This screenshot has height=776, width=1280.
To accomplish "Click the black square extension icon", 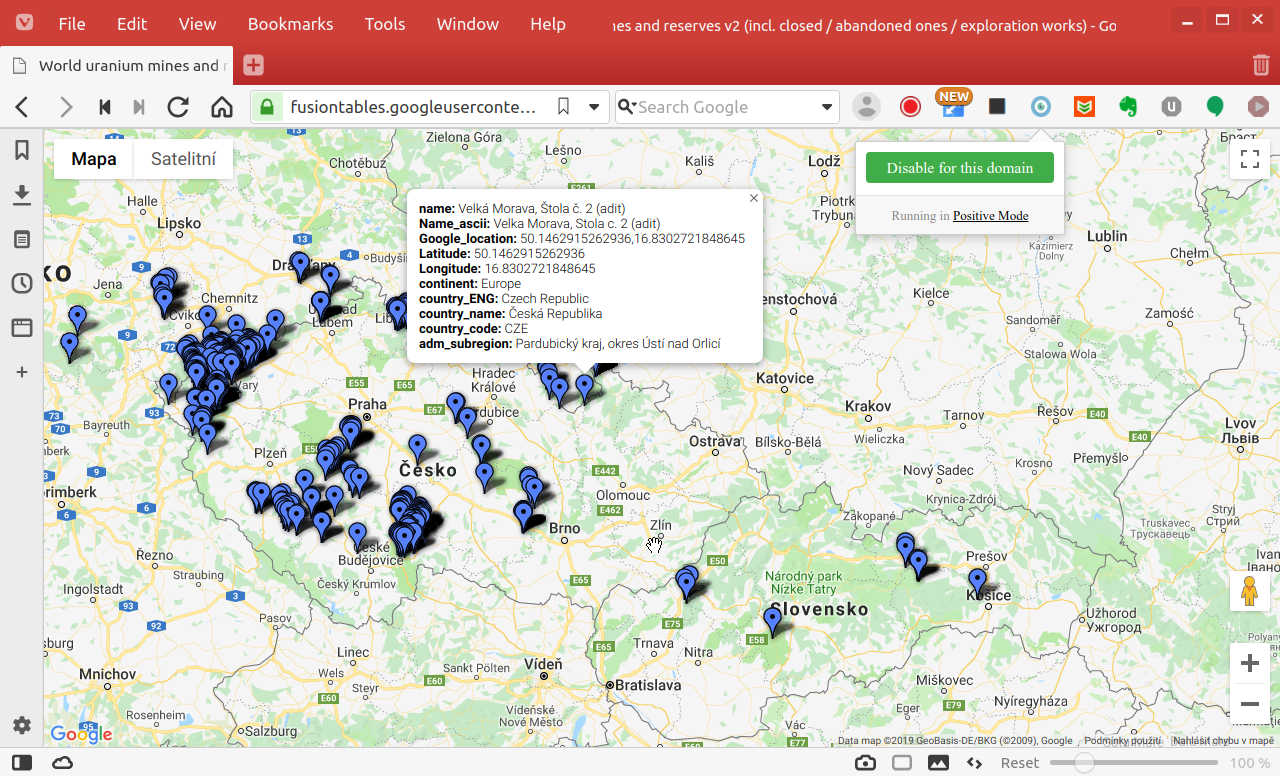I will (x=997, y=107).
